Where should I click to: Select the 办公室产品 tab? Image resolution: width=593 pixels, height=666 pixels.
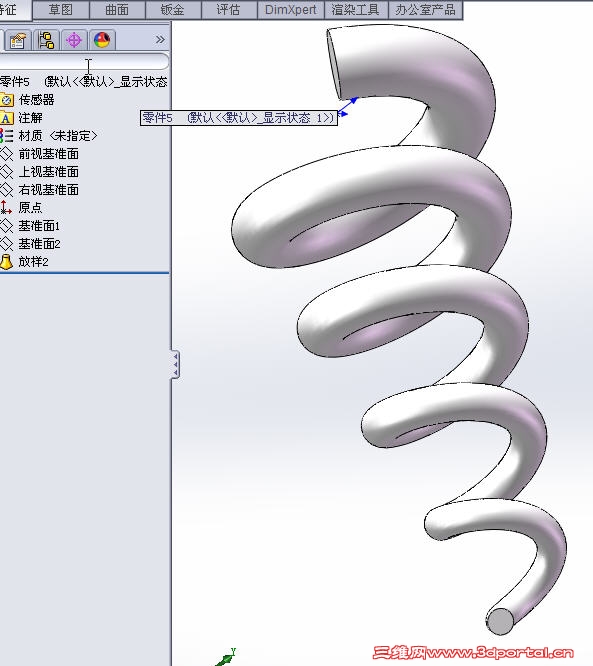click(425, 9)
